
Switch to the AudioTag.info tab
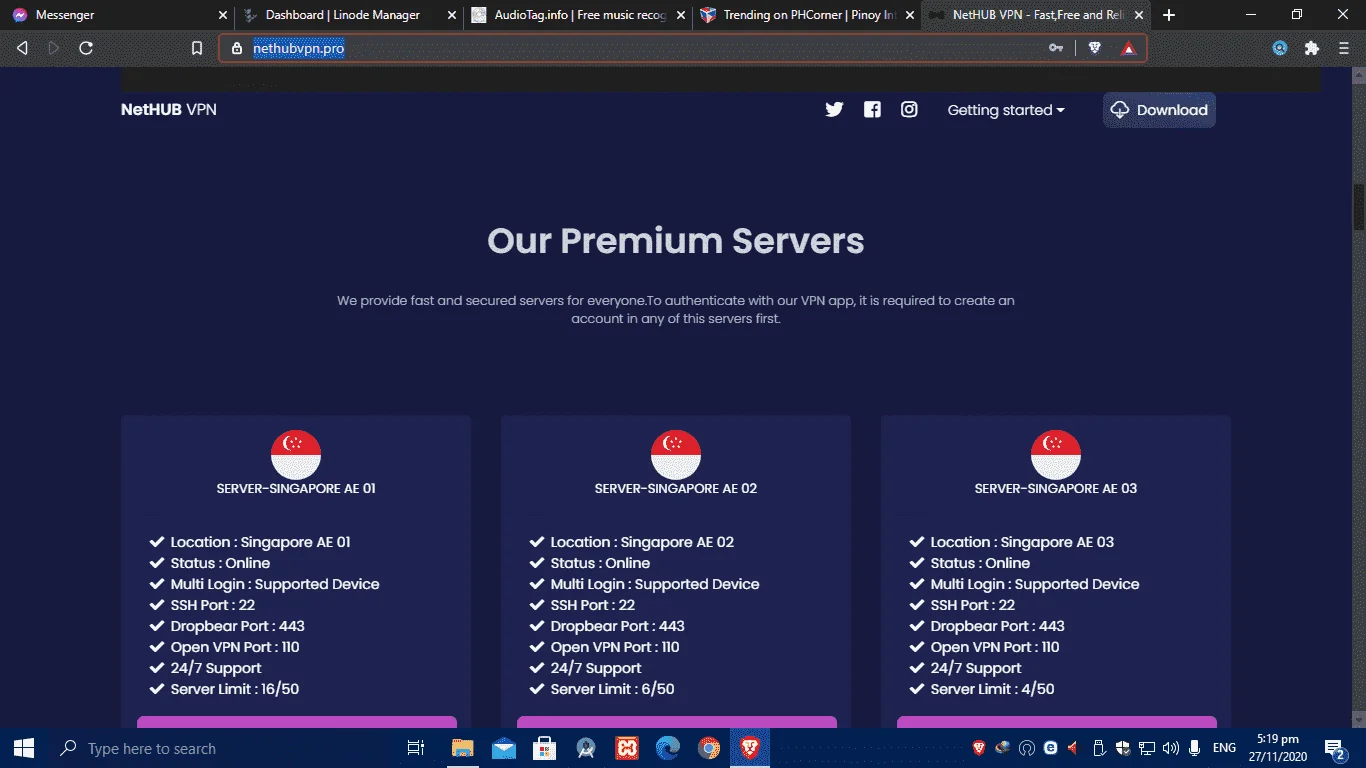point(580,15)
